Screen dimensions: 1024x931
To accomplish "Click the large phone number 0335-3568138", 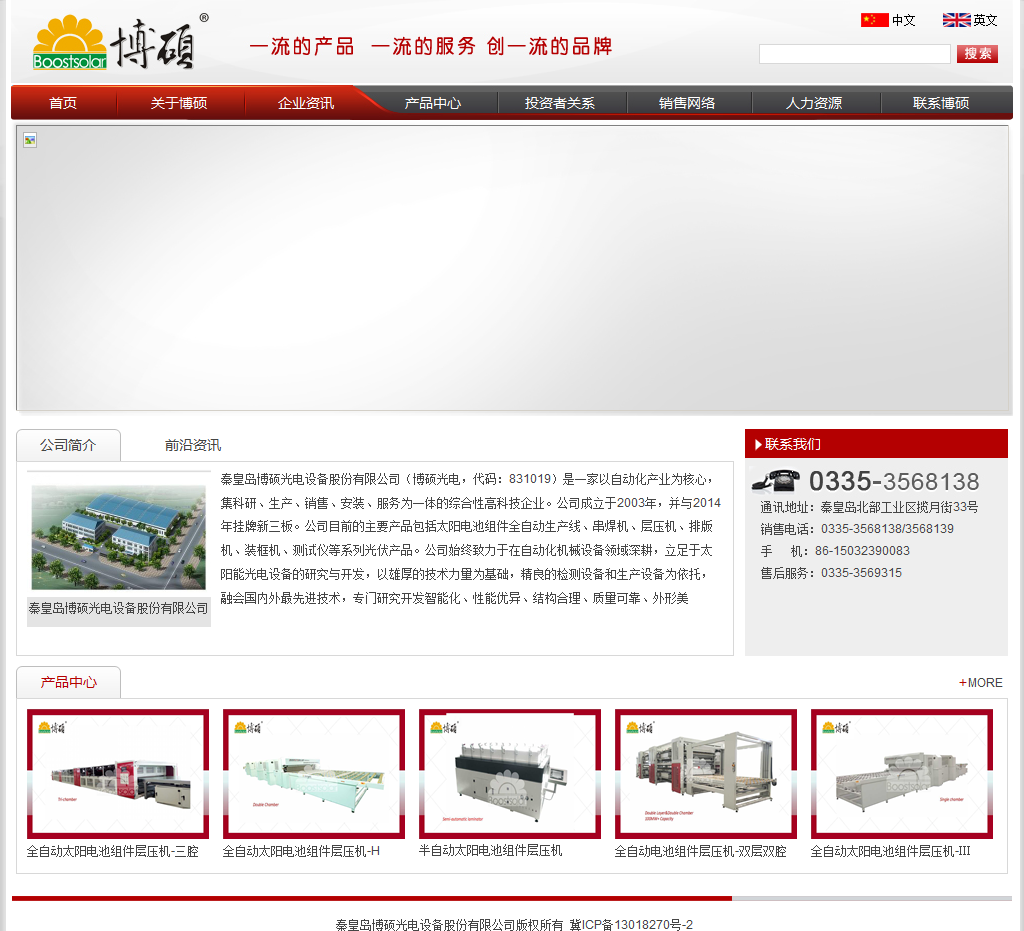I will (894, 482).
